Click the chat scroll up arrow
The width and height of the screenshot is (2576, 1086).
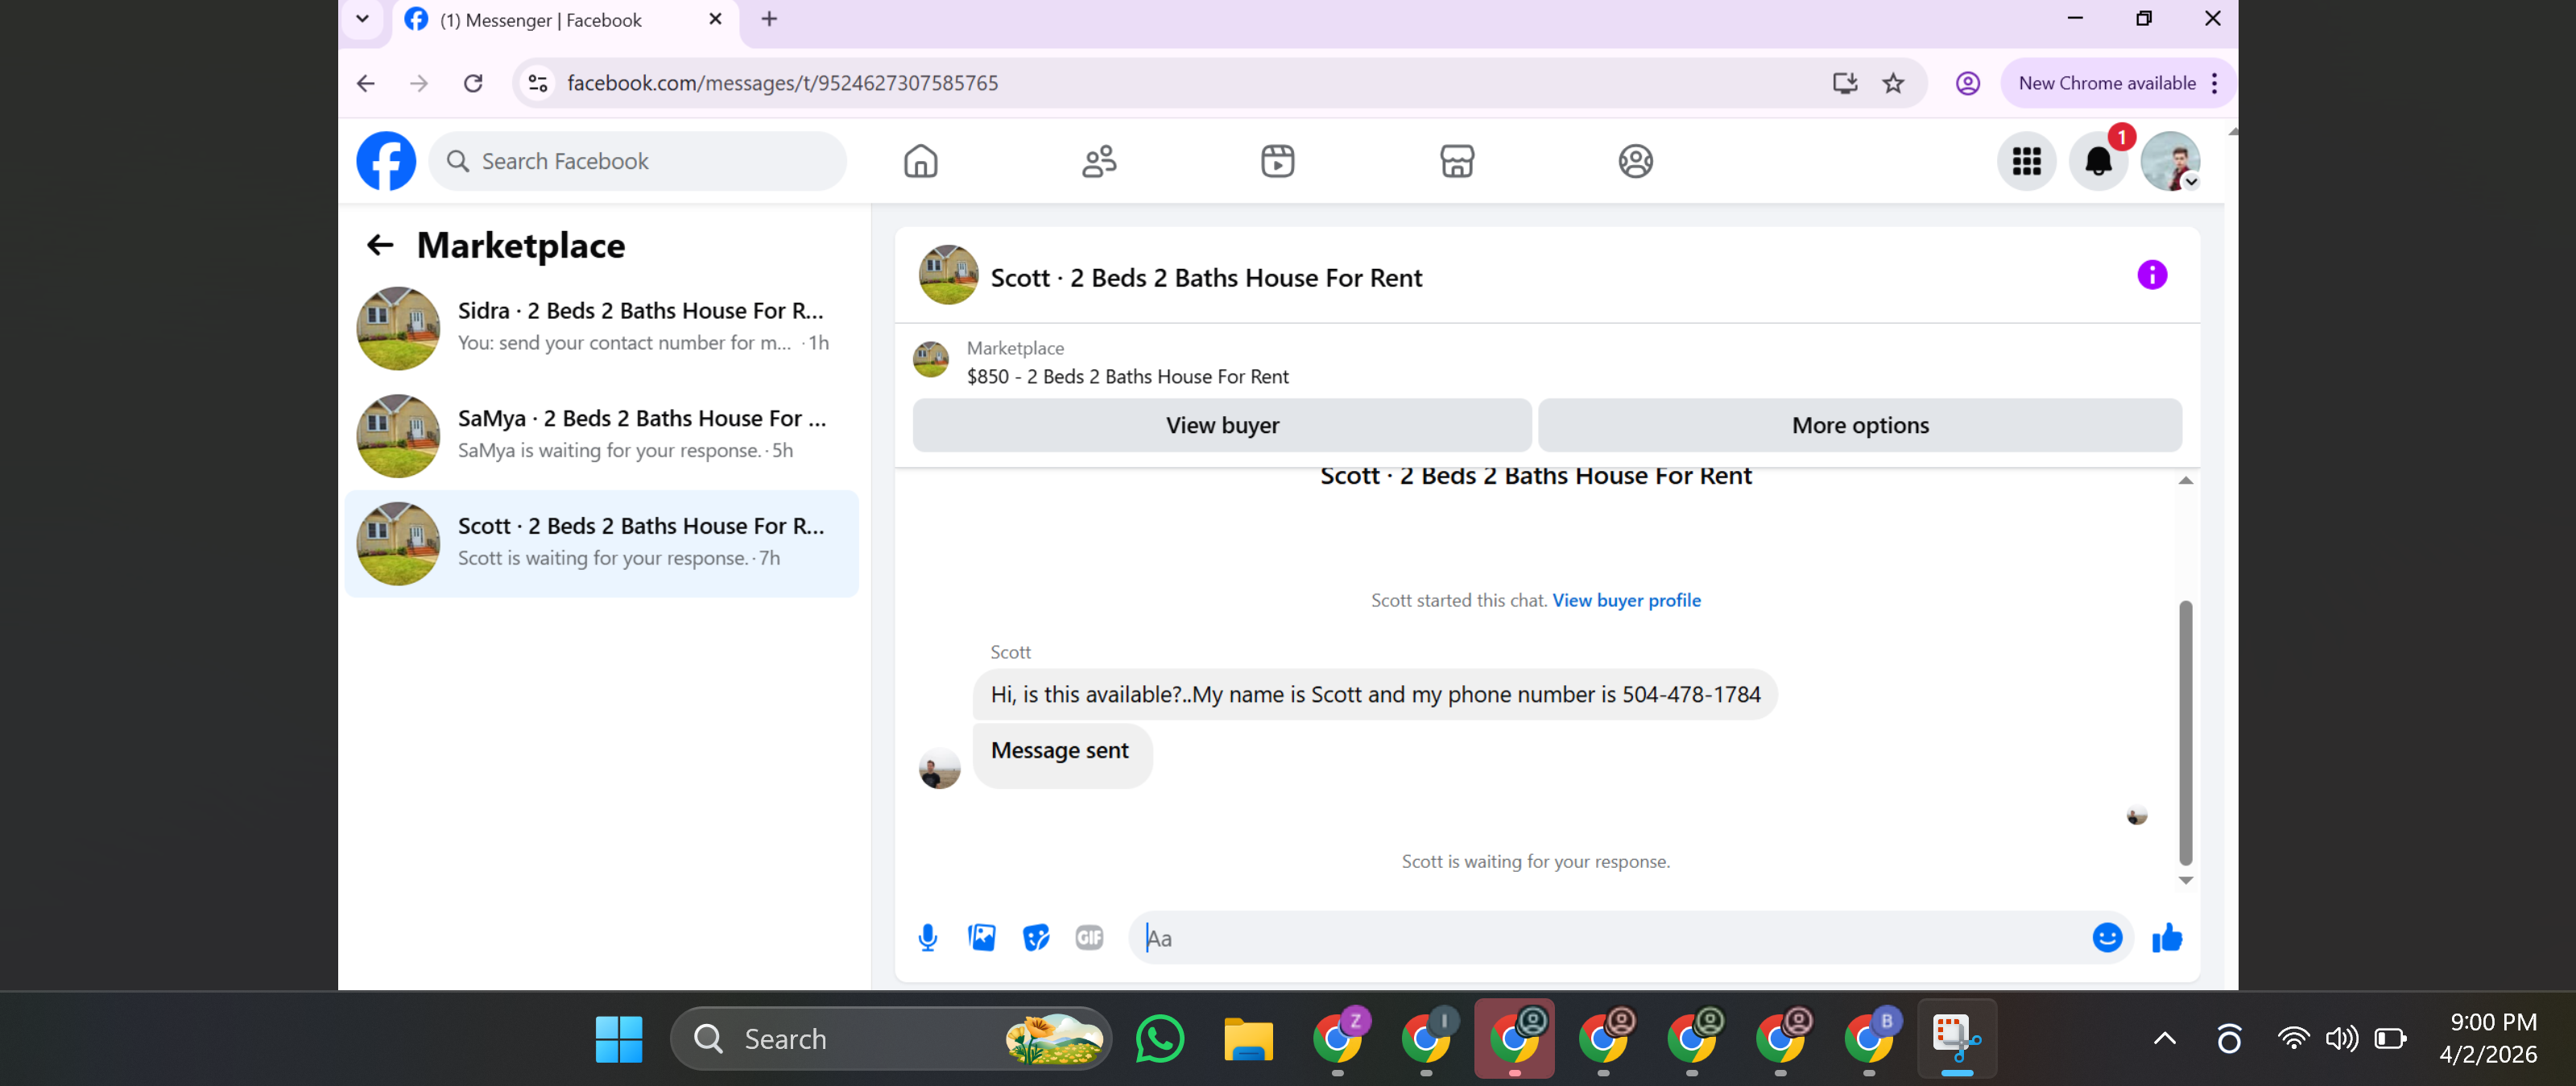[x=2185, y=481]
